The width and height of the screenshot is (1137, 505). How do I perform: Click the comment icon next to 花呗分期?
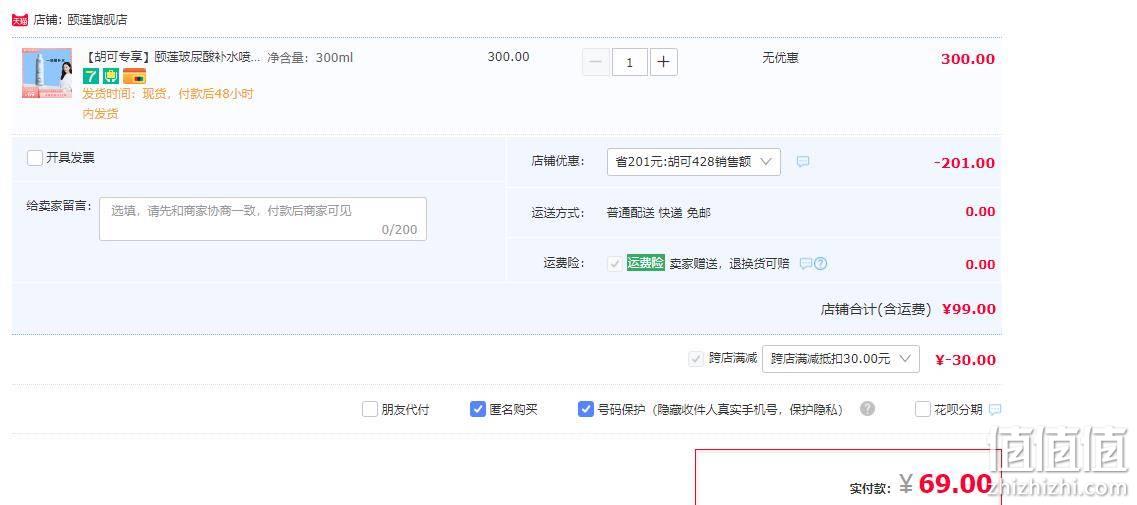point(995,410)
